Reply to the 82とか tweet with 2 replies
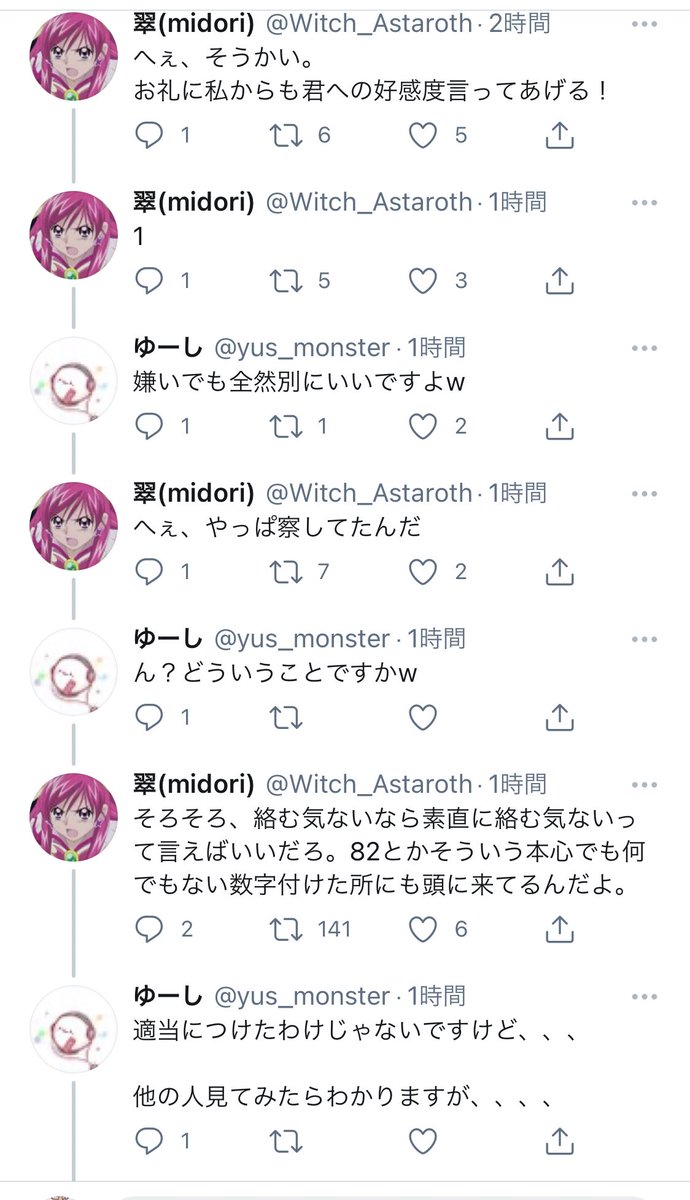 tap(149, 929)
